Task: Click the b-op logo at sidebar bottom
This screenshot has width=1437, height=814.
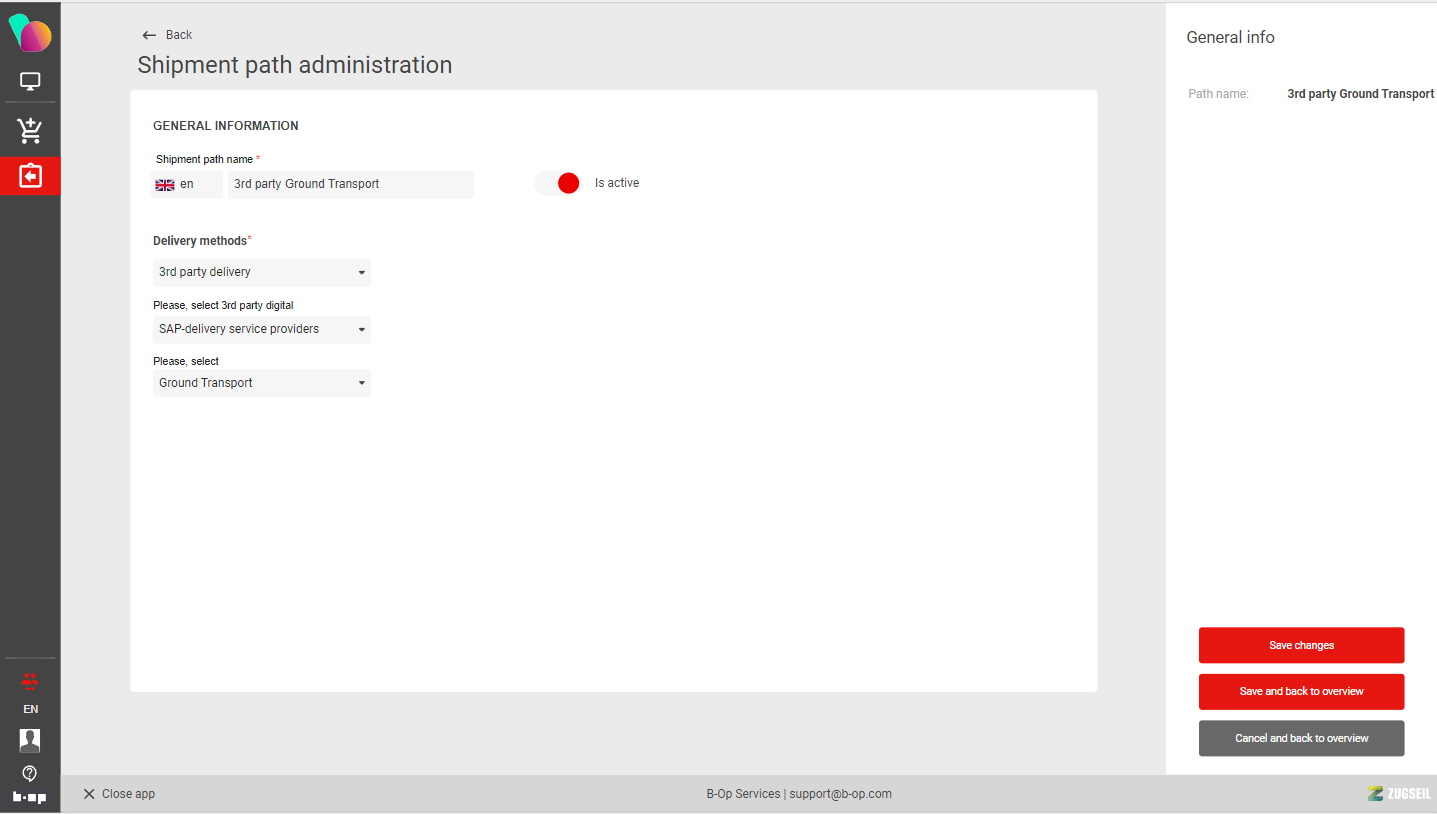Action: 30,797
